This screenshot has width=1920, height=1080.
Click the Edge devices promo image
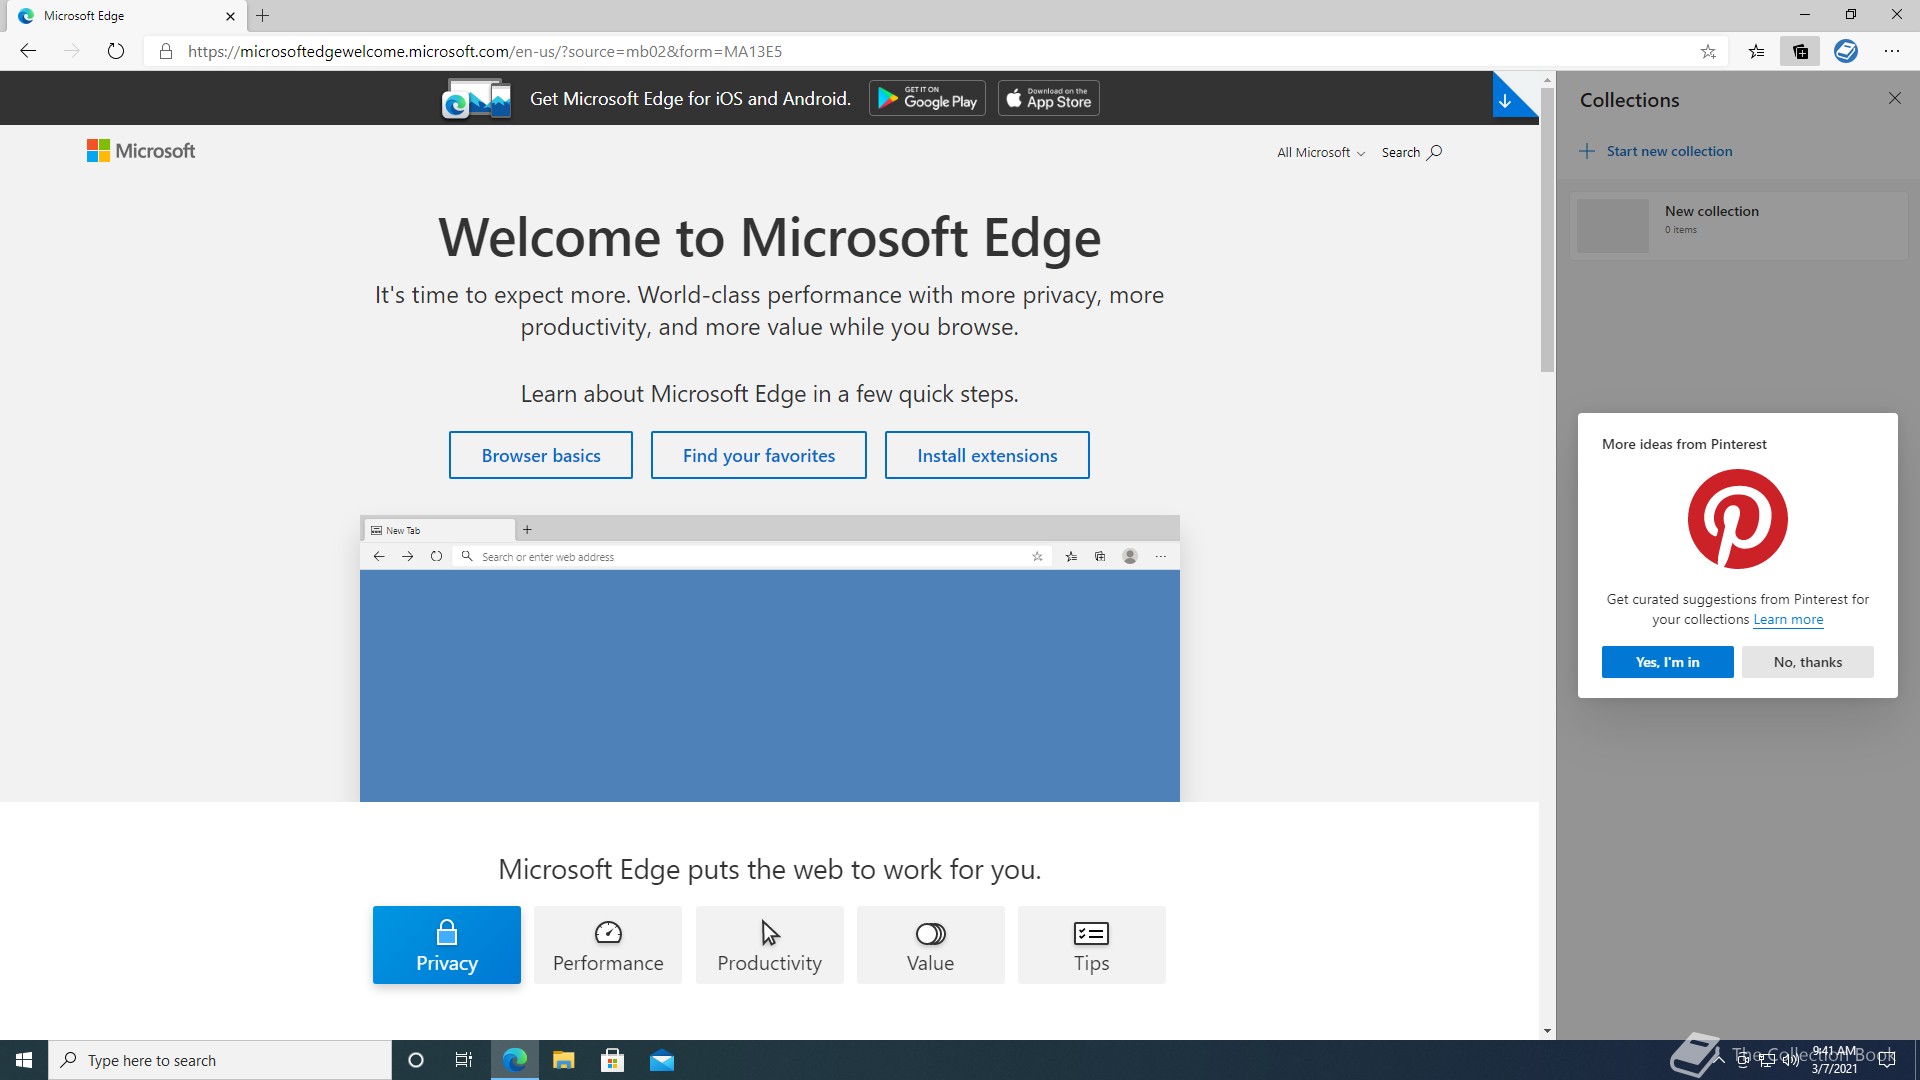click(477, 99)
